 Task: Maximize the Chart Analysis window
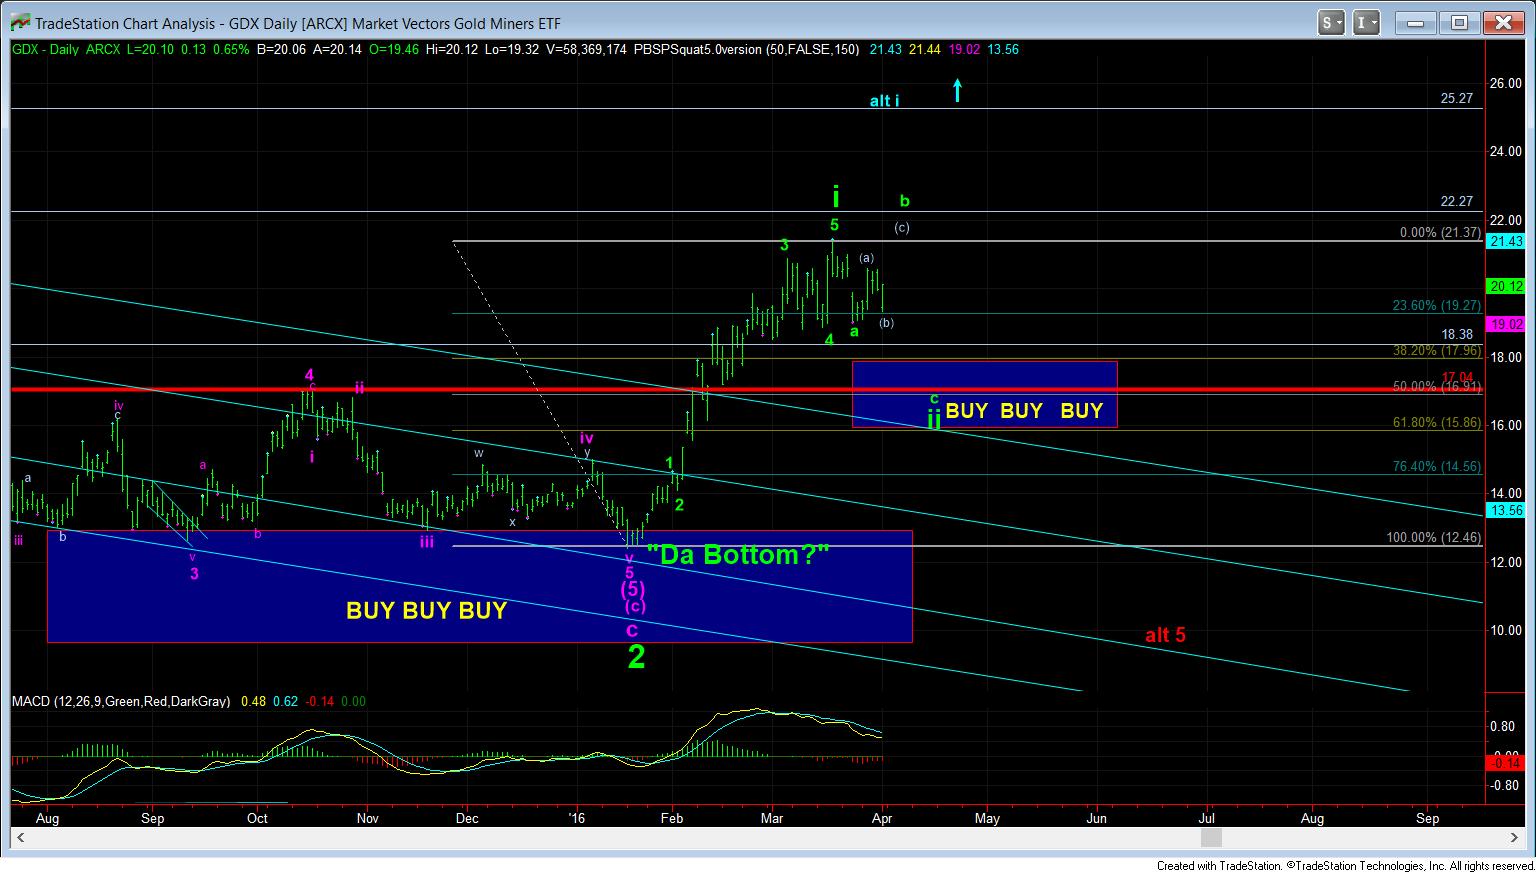[x=1460, y=23]
